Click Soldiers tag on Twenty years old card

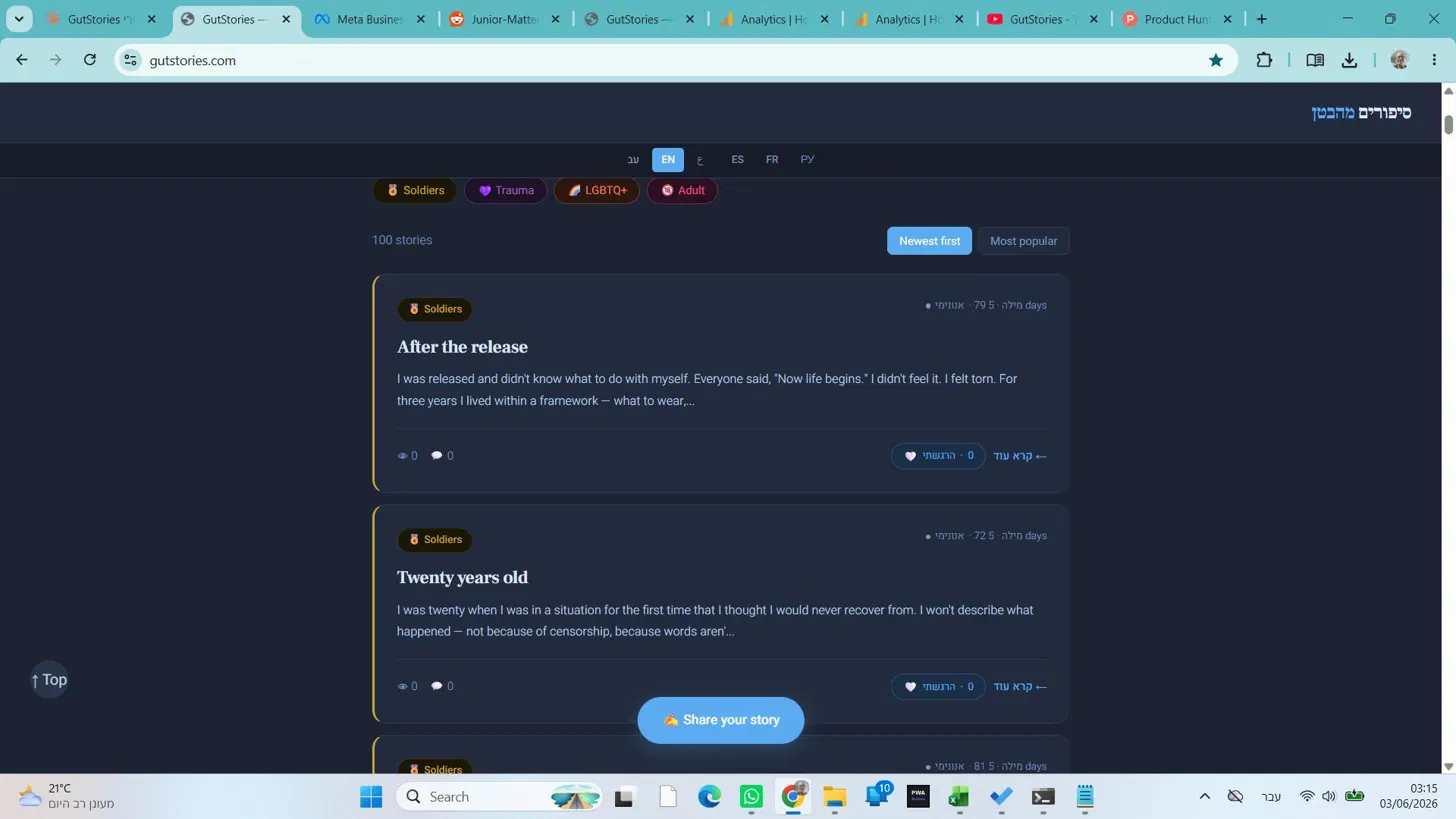434,540
